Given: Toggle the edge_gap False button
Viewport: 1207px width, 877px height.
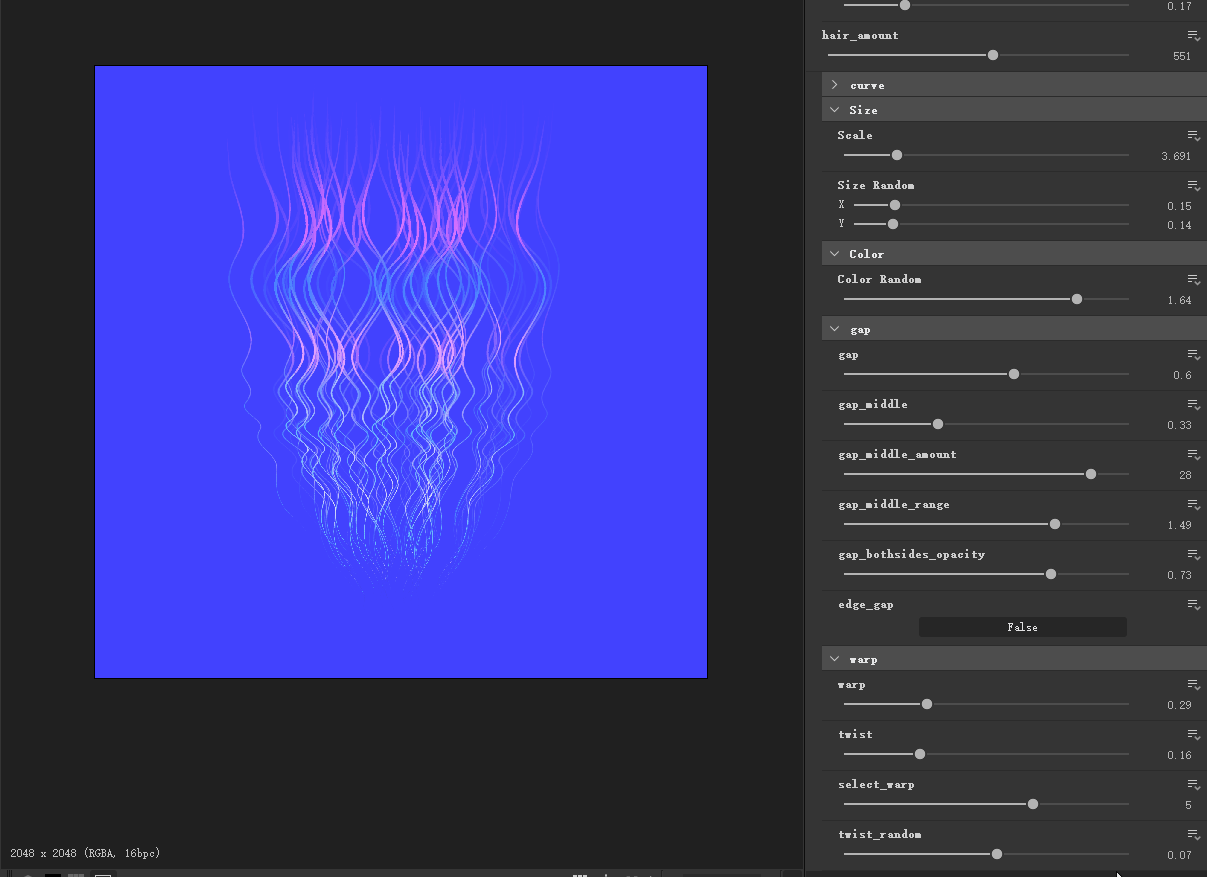Looking at the screenshot, I should click(1022, 627).
